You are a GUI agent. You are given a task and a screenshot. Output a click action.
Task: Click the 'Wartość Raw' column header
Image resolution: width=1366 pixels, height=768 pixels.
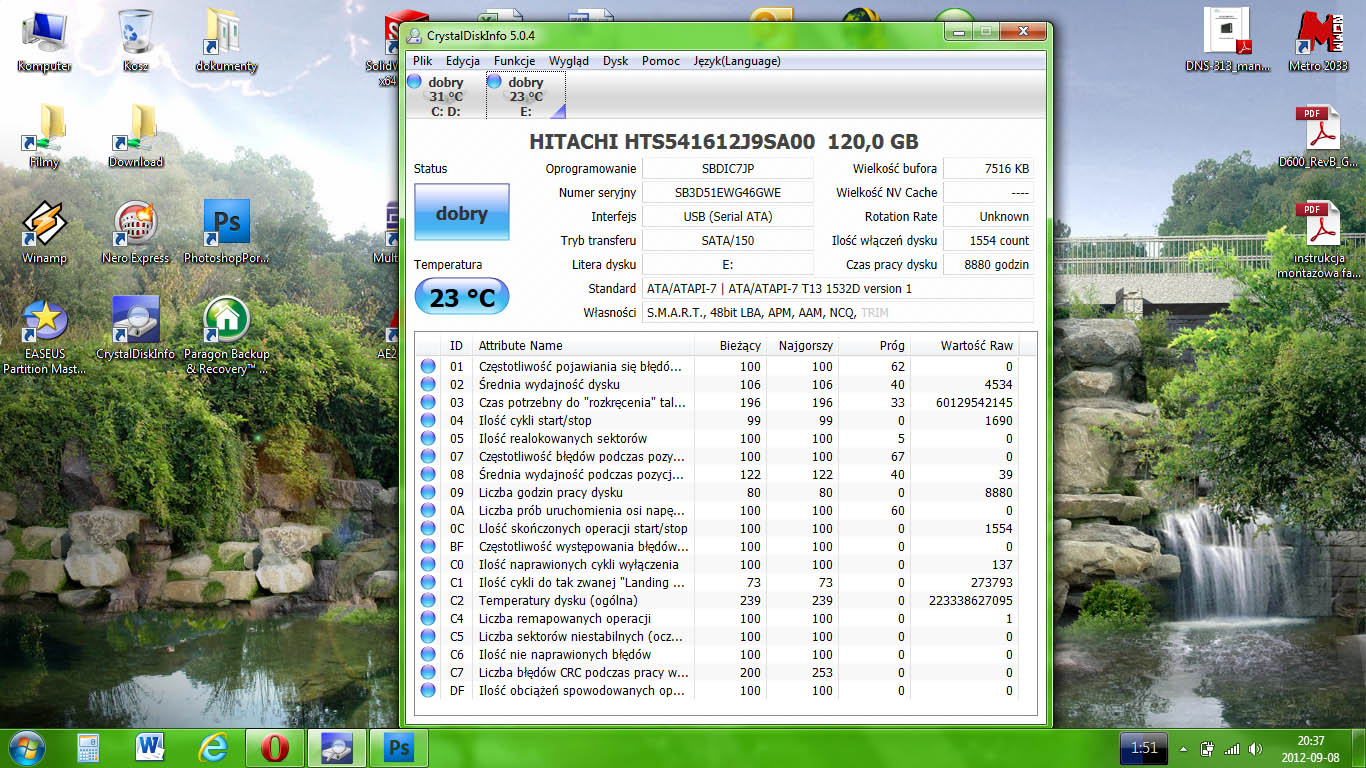pos(964,345)
